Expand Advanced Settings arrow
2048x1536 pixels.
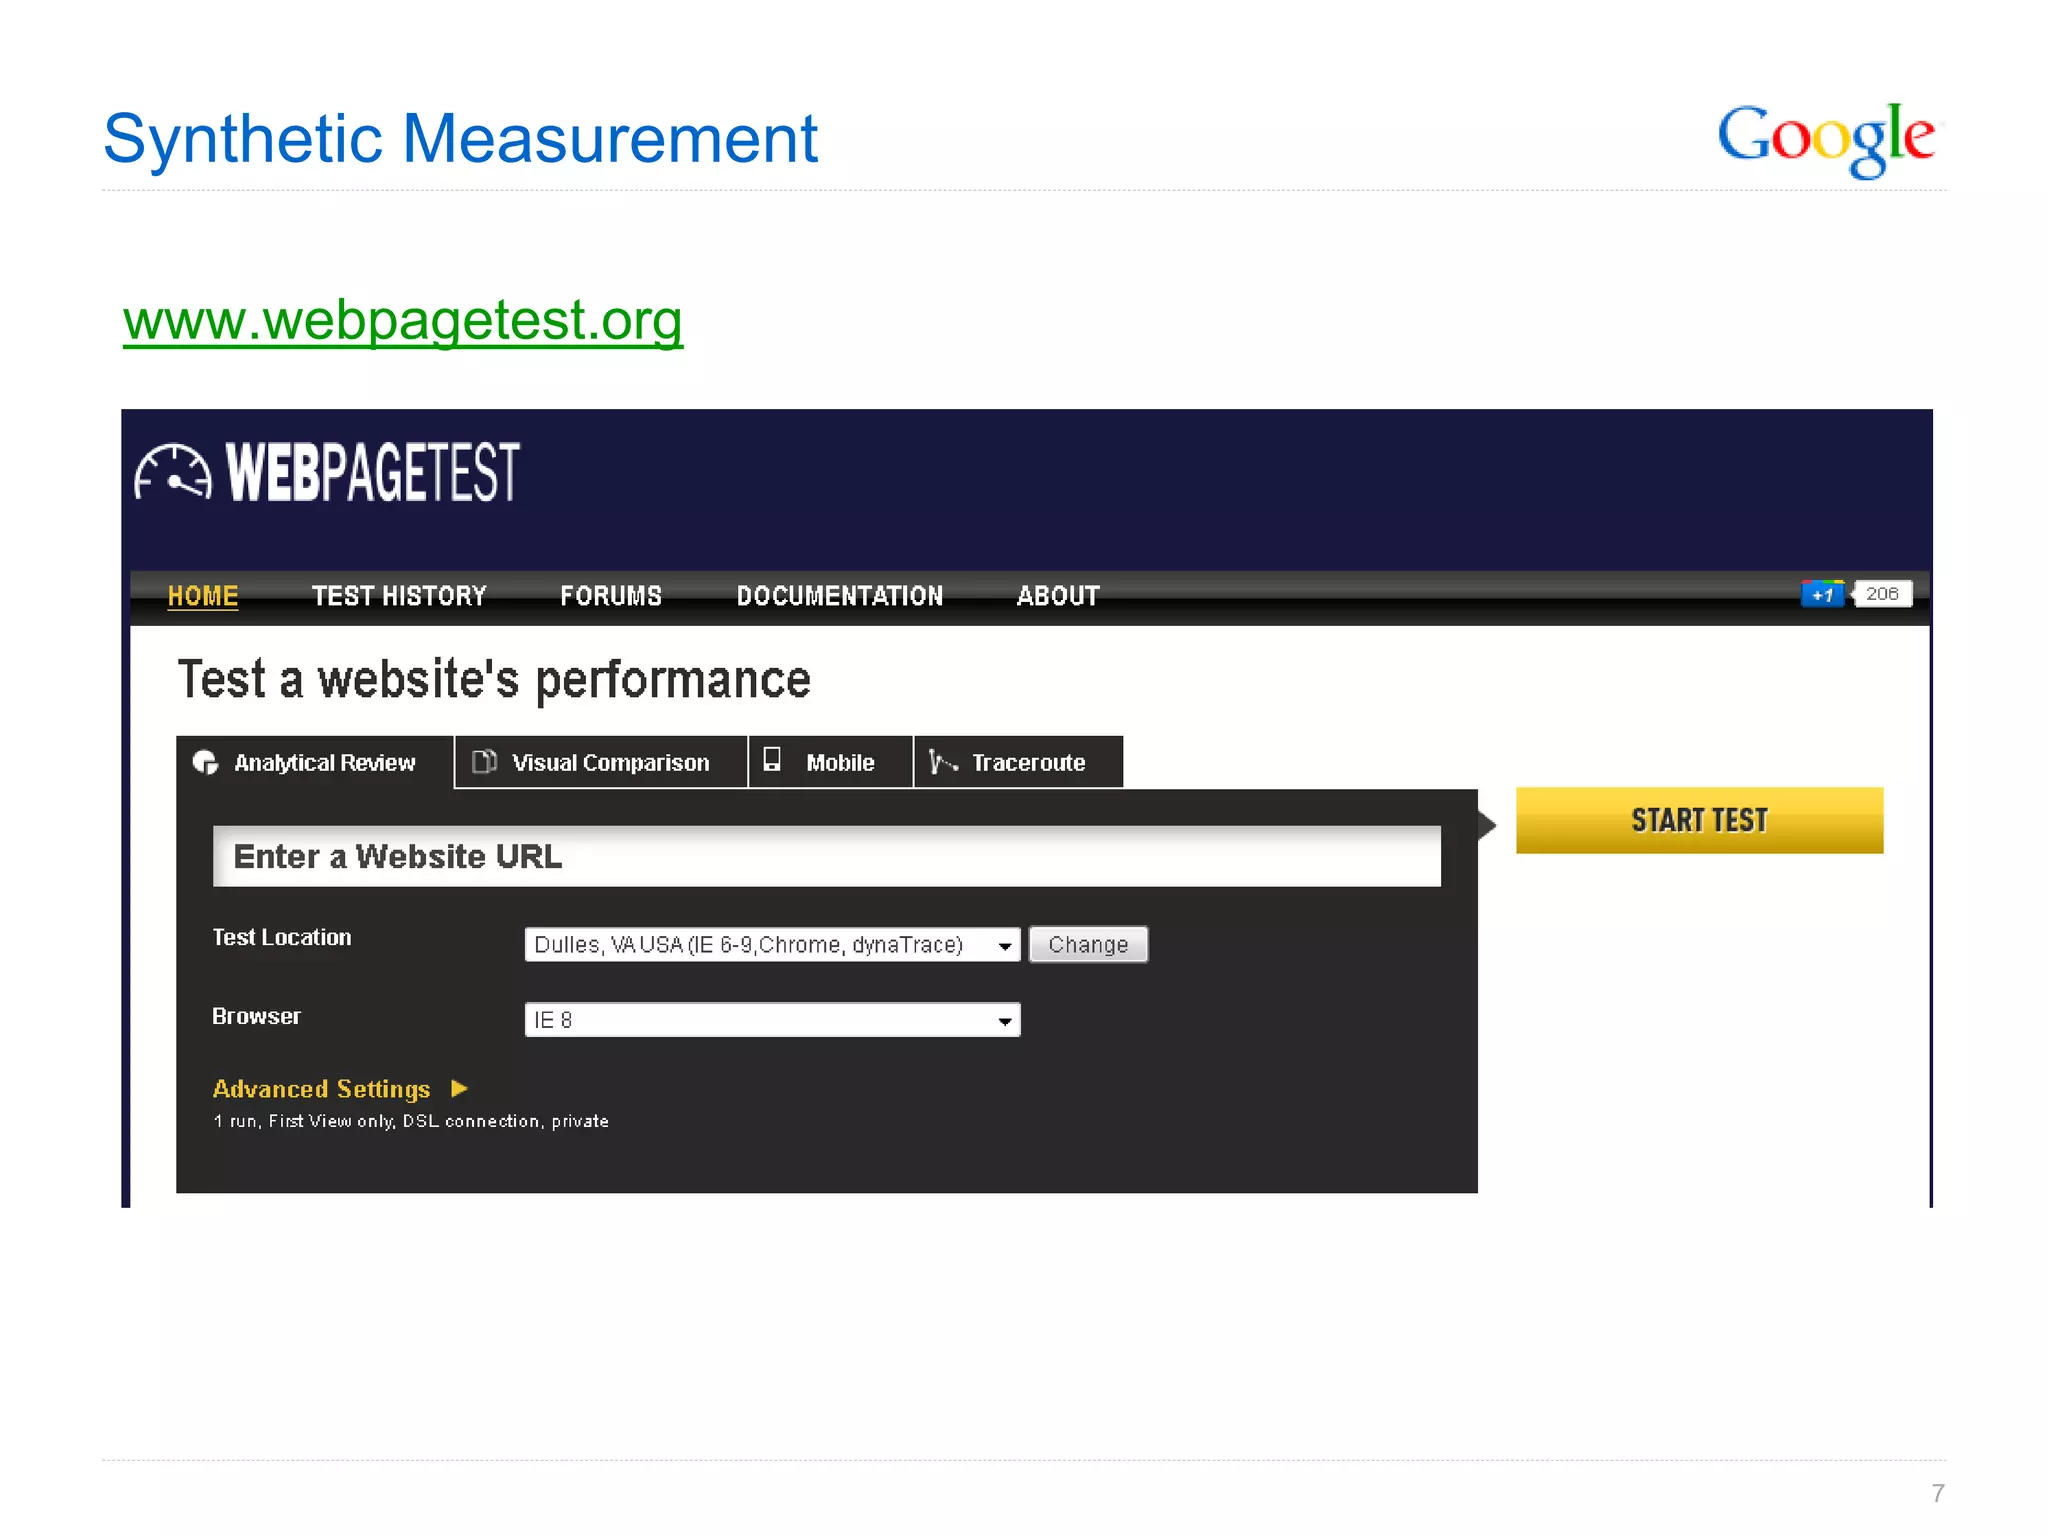[460, 1088]
